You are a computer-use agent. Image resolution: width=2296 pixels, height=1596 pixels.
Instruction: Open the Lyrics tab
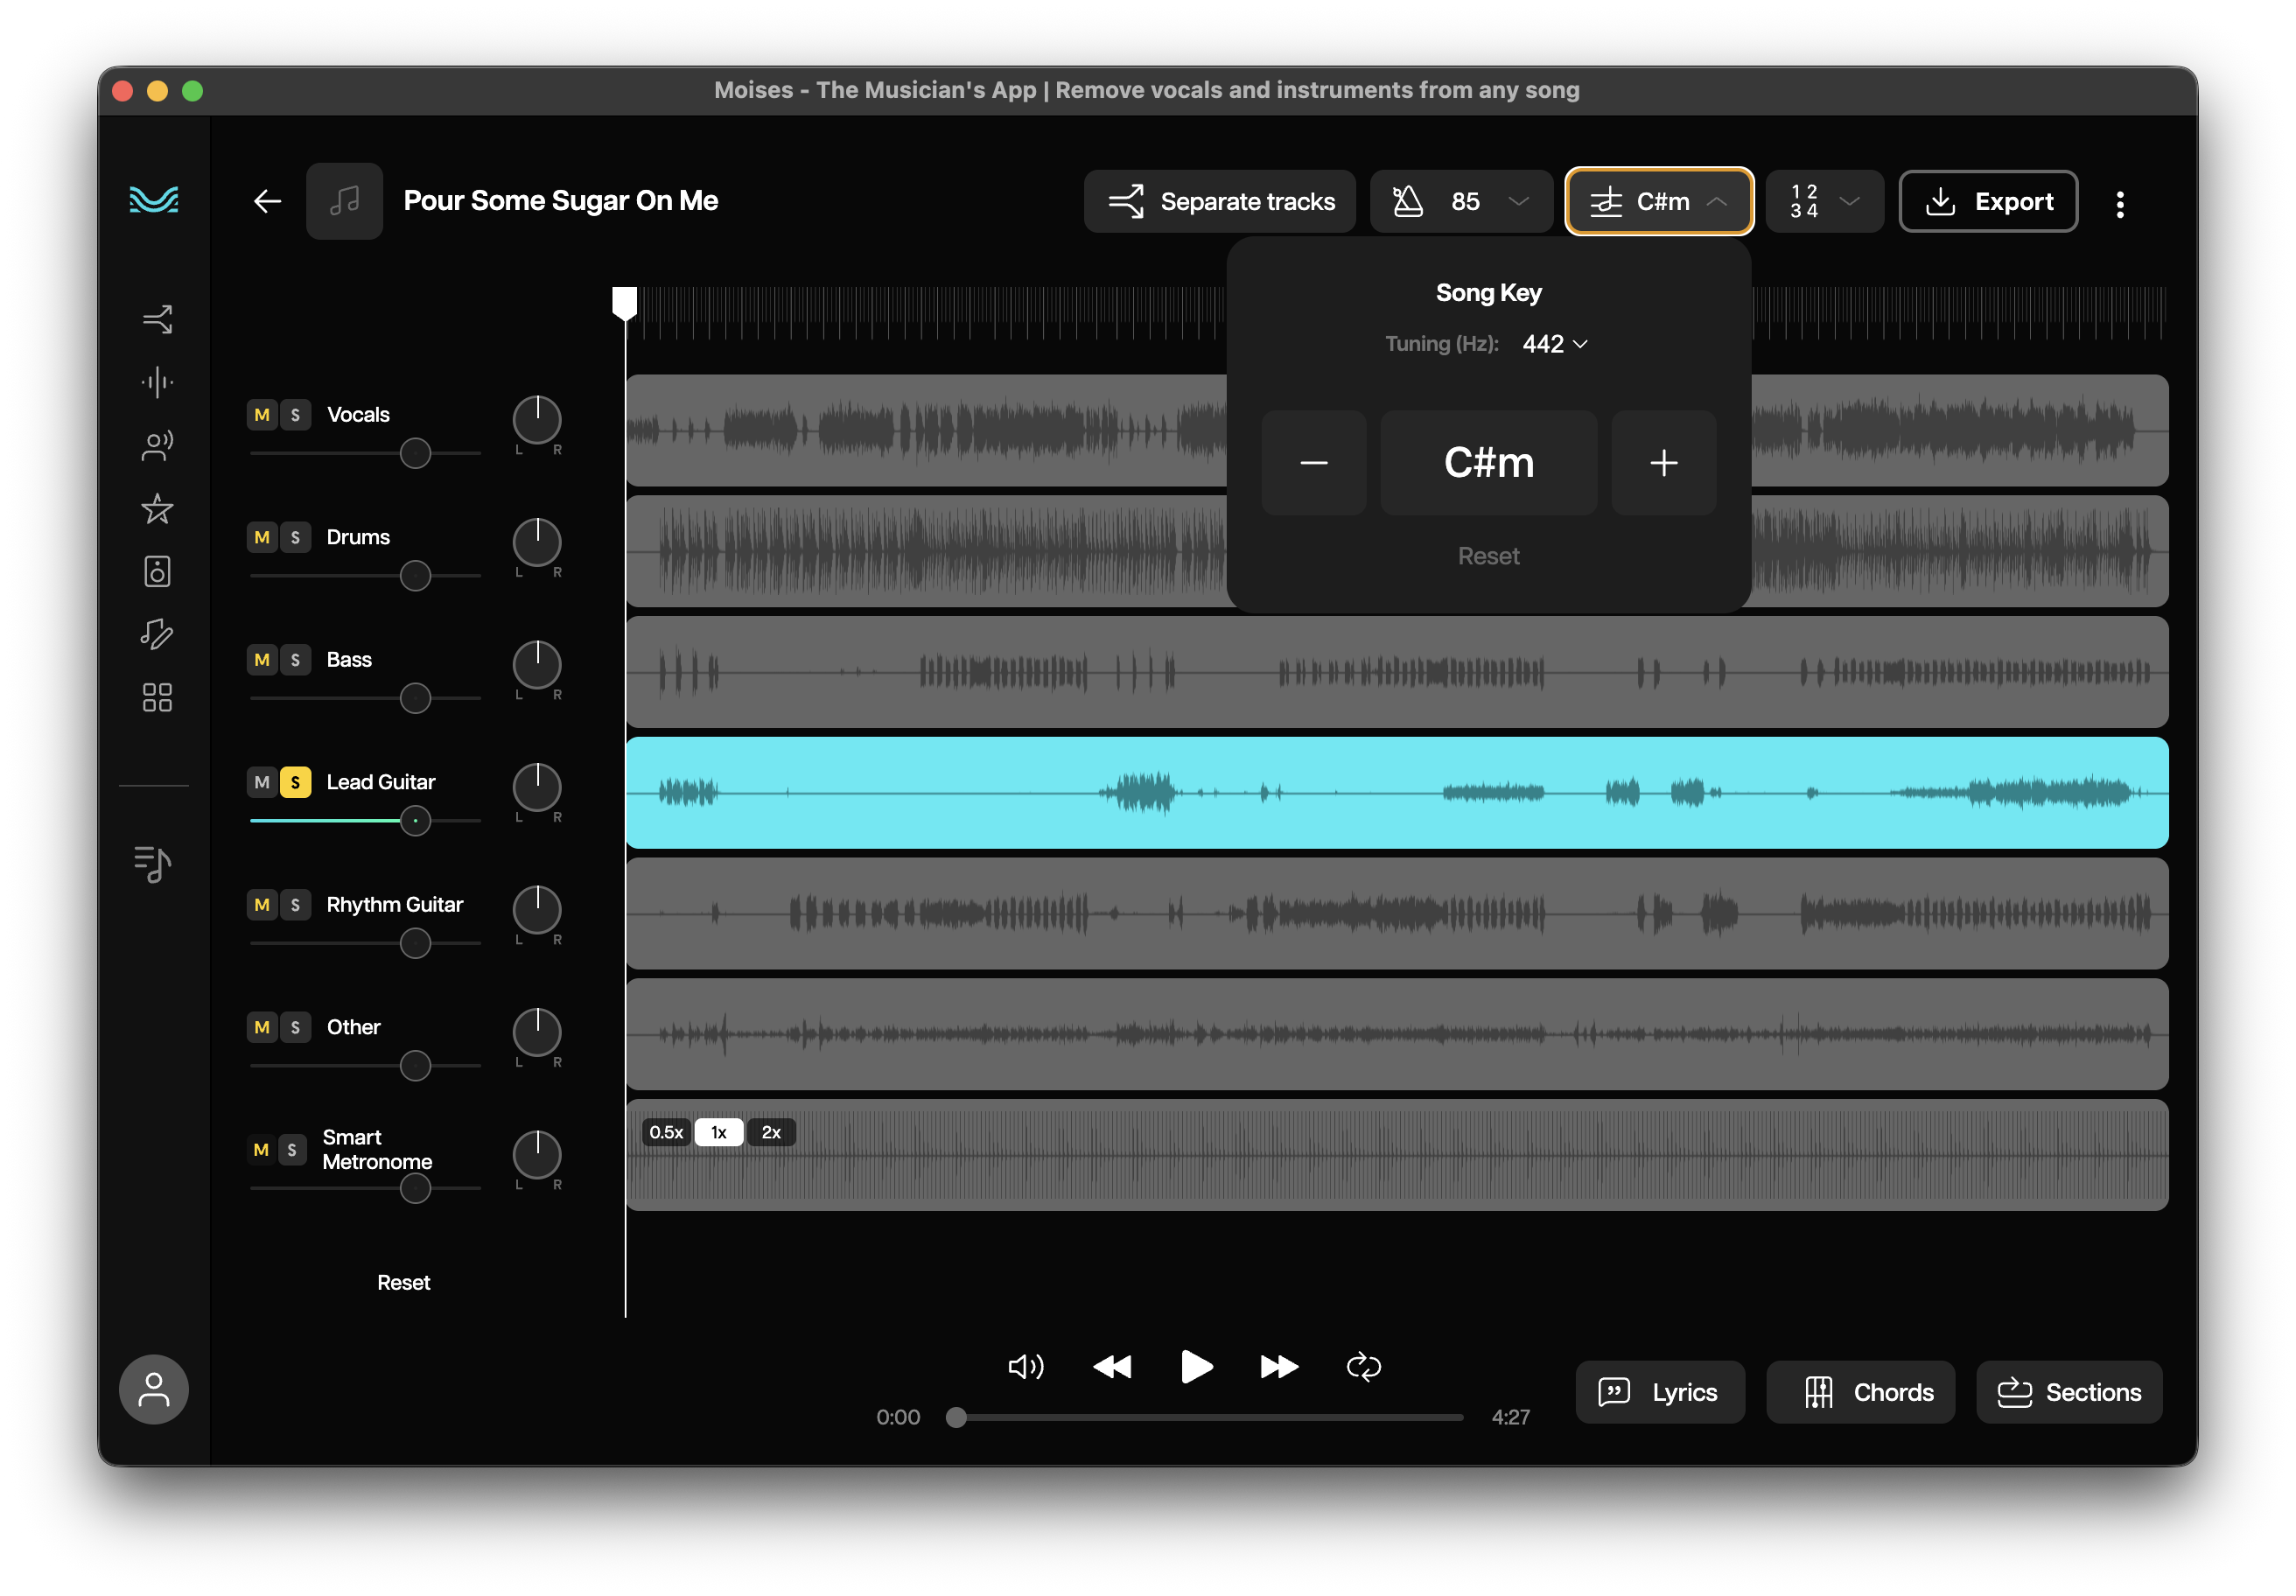coord(1659,1392)
